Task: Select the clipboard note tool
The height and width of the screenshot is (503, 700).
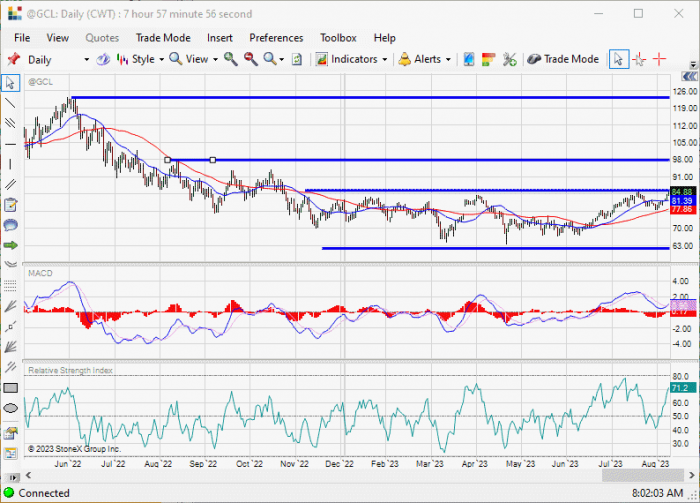Action: [x=10, y=205]
